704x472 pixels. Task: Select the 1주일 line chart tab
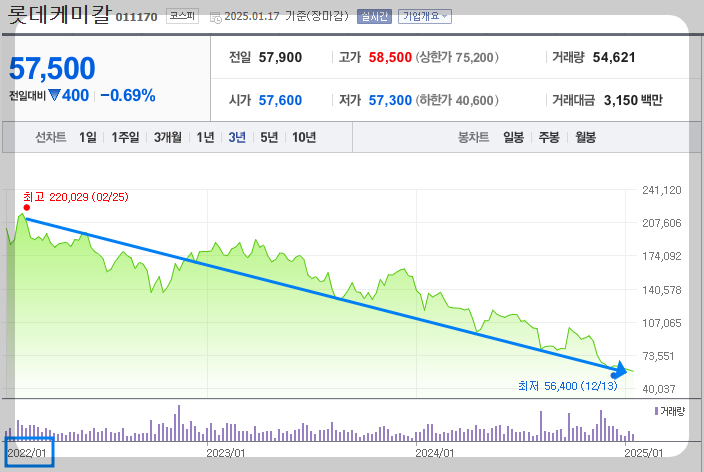(x=125, y=137)
